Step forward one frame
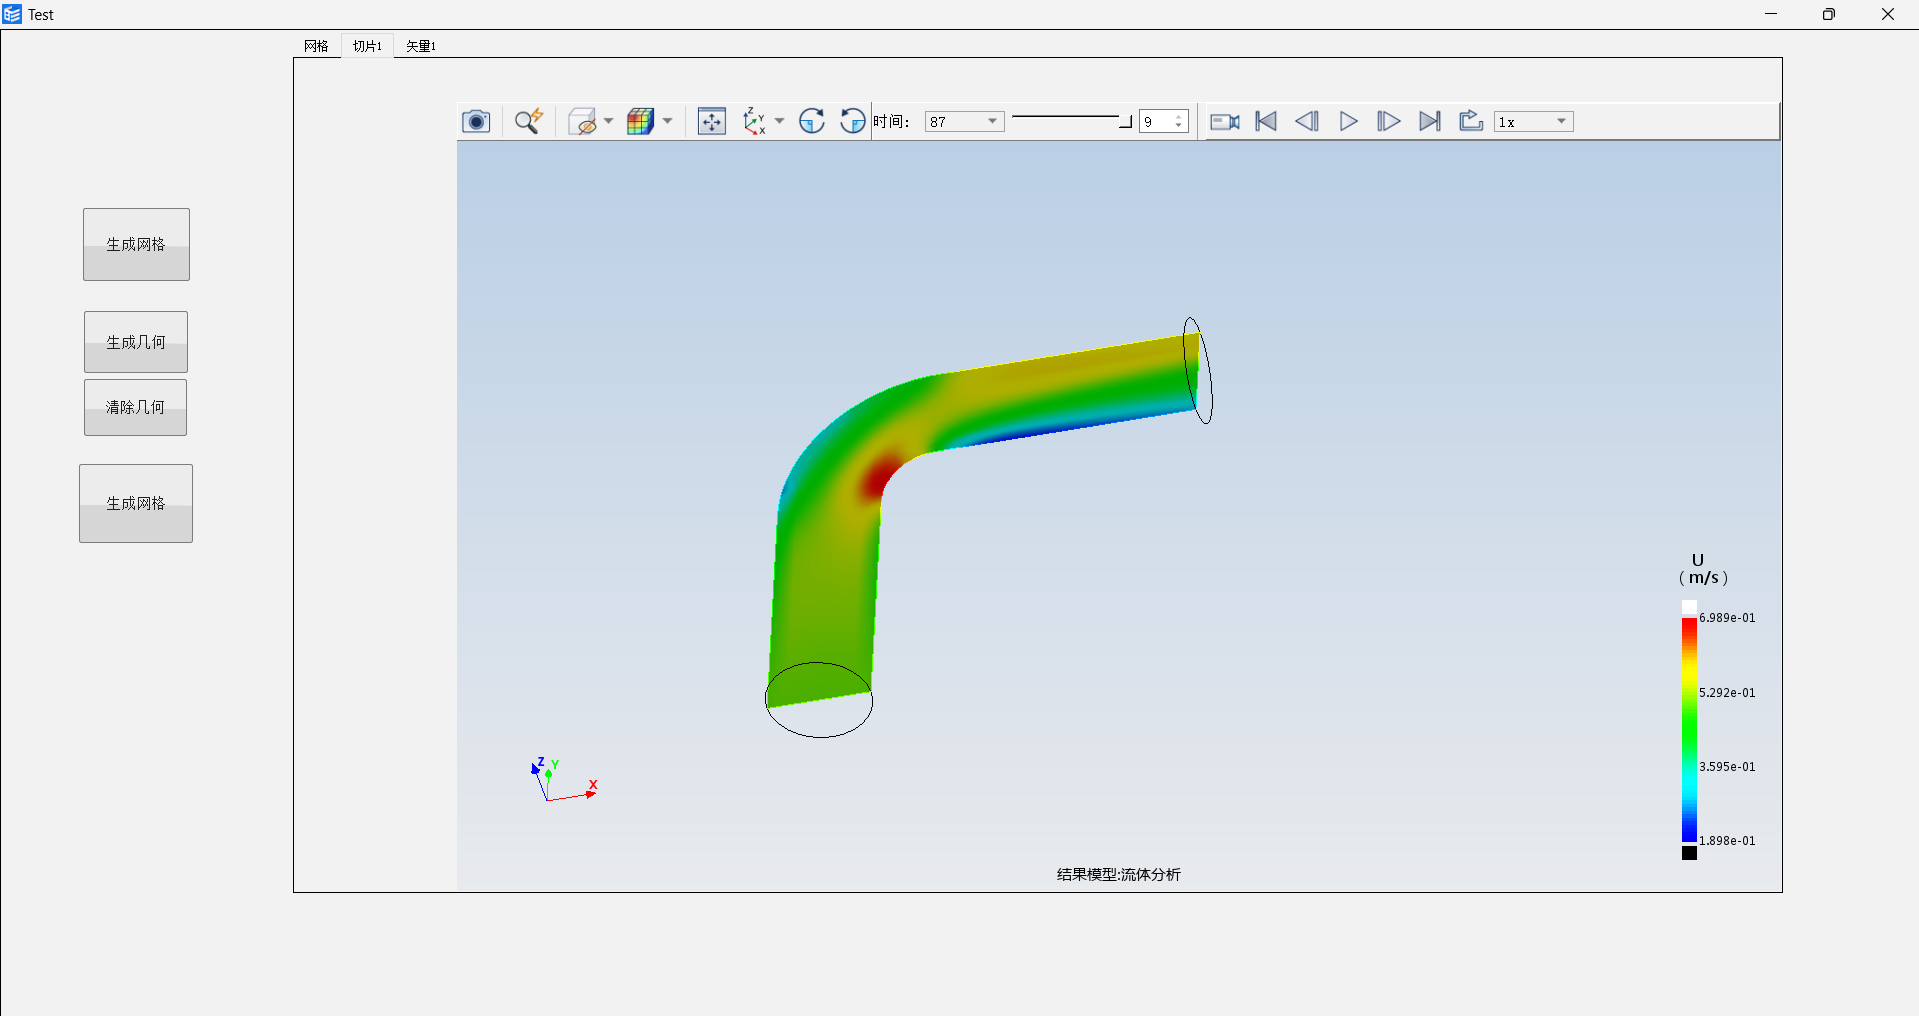1919x1016 pixels. pyautogui.click(x=1389, y=121)
